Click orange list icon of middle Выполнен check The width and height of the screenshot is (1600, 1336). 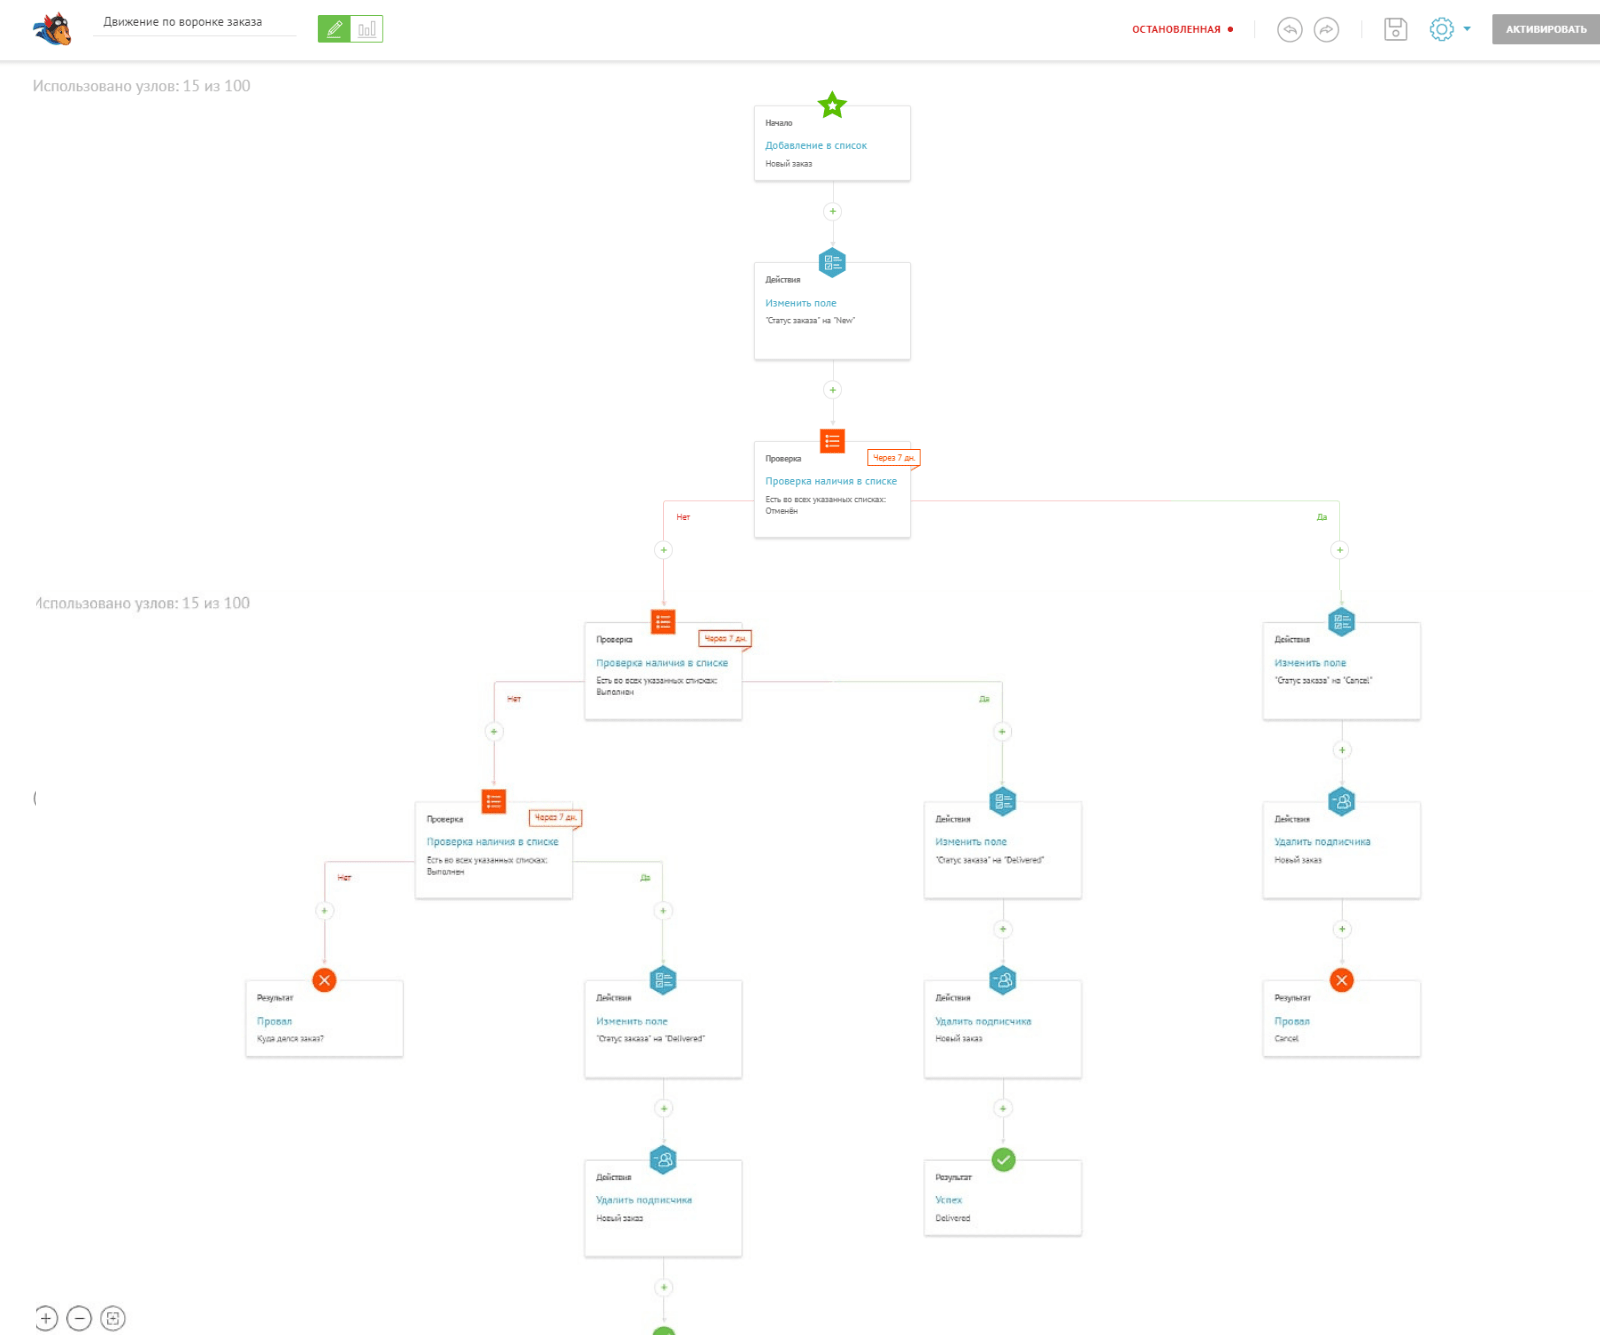(x=663, y=621)
